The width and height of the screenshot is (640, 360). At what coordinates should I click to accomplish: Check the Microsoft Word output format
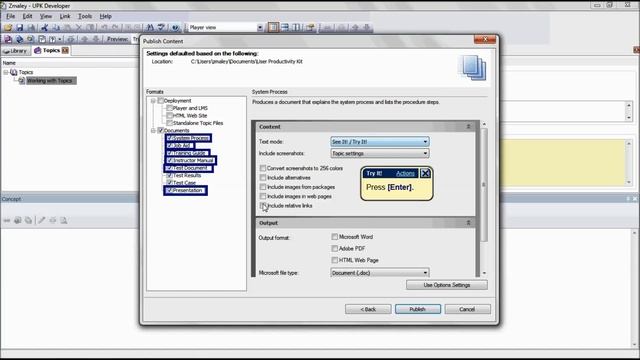(335, 237)
